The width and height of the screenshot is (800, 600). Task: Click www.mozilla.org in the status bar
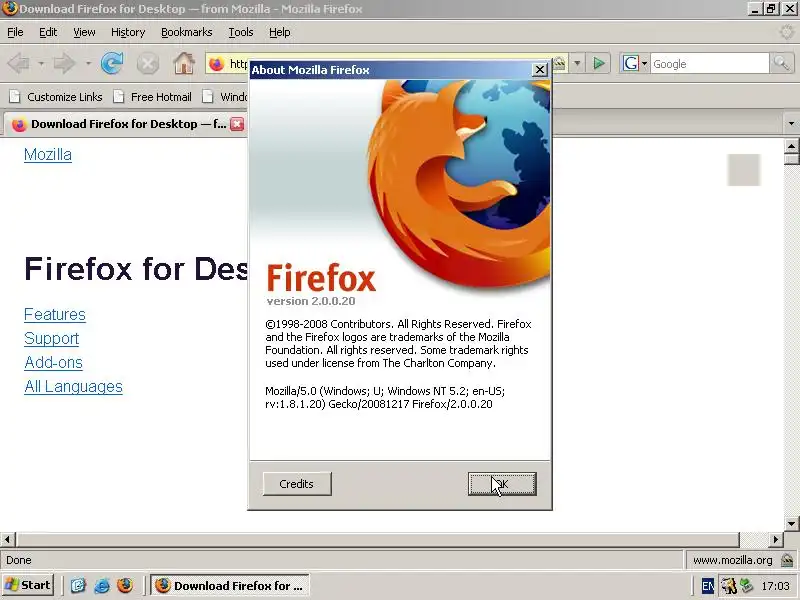732,560
